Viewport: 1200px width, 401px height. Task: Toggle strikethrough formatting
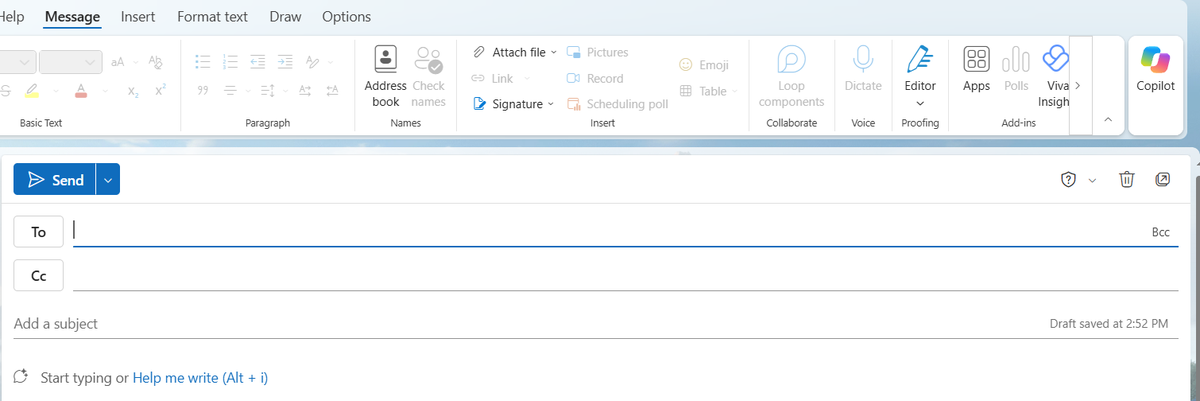(5, 91)
